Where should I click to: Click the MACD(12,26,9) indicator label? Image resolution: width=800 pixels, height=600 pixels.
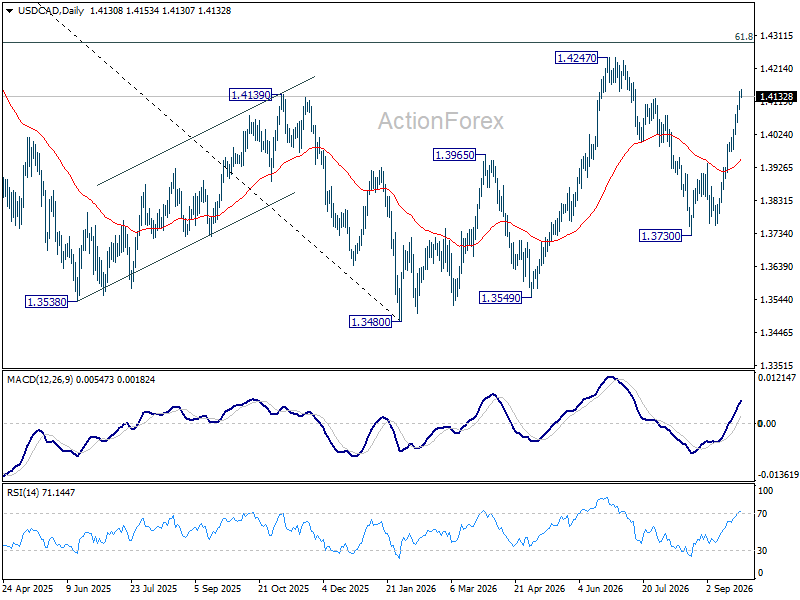tap(40, 380)
